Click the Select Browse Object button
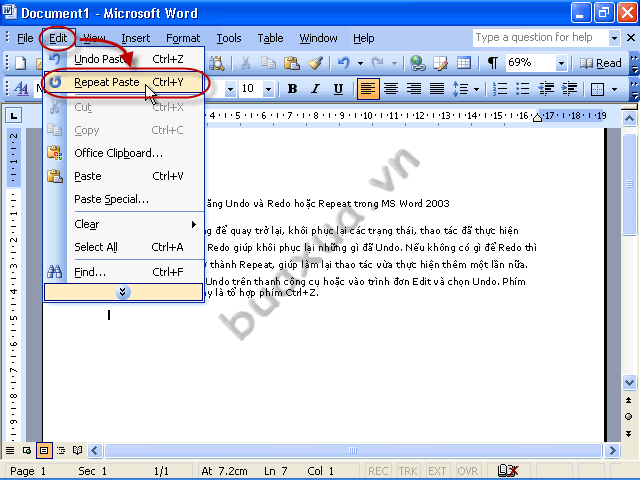The image size is (640, 480). point(629,416)
